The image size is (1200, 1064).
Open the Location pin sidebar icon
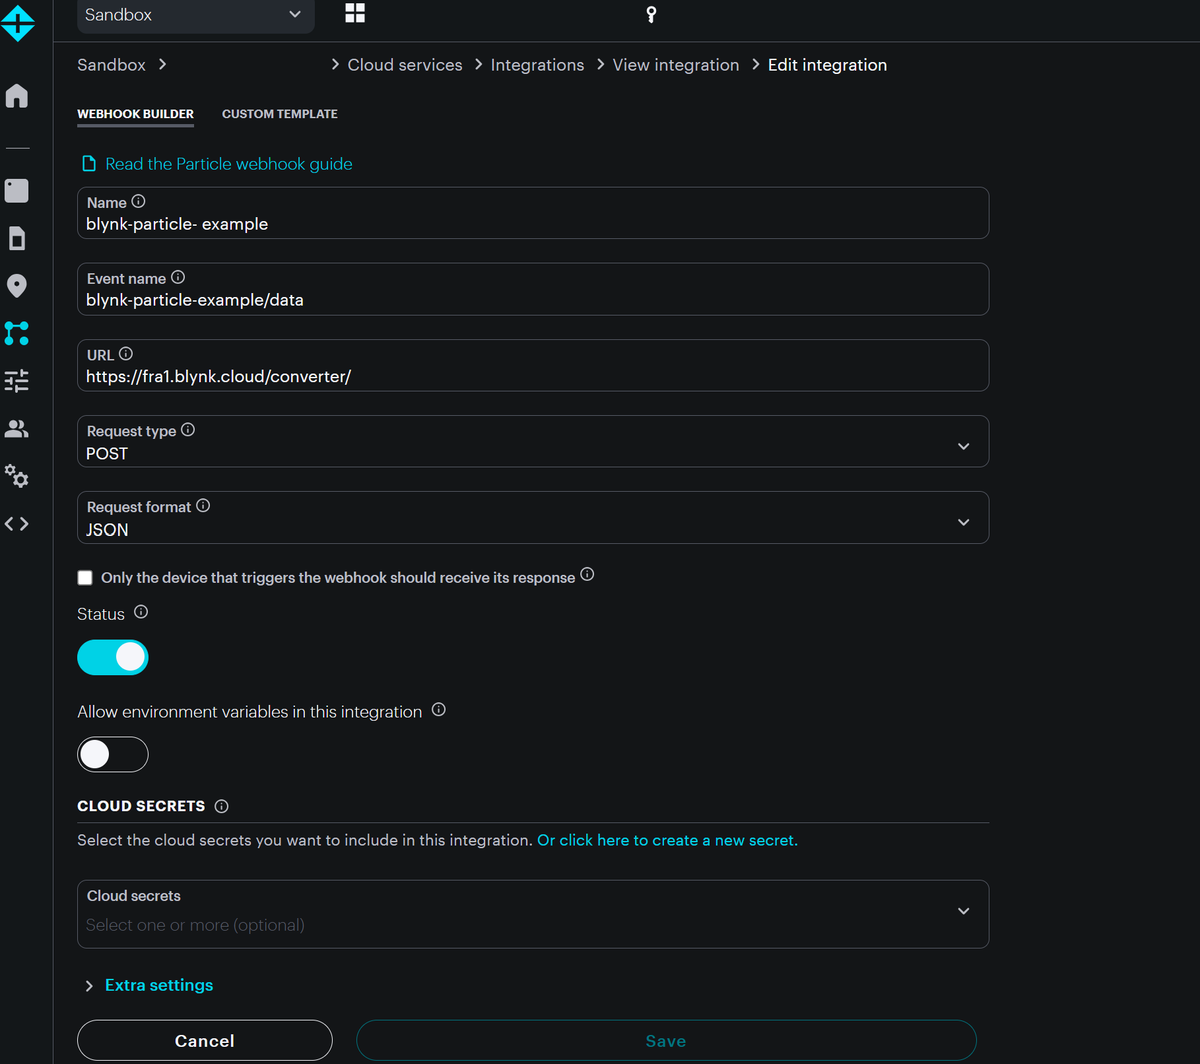(x=17, y=286)
